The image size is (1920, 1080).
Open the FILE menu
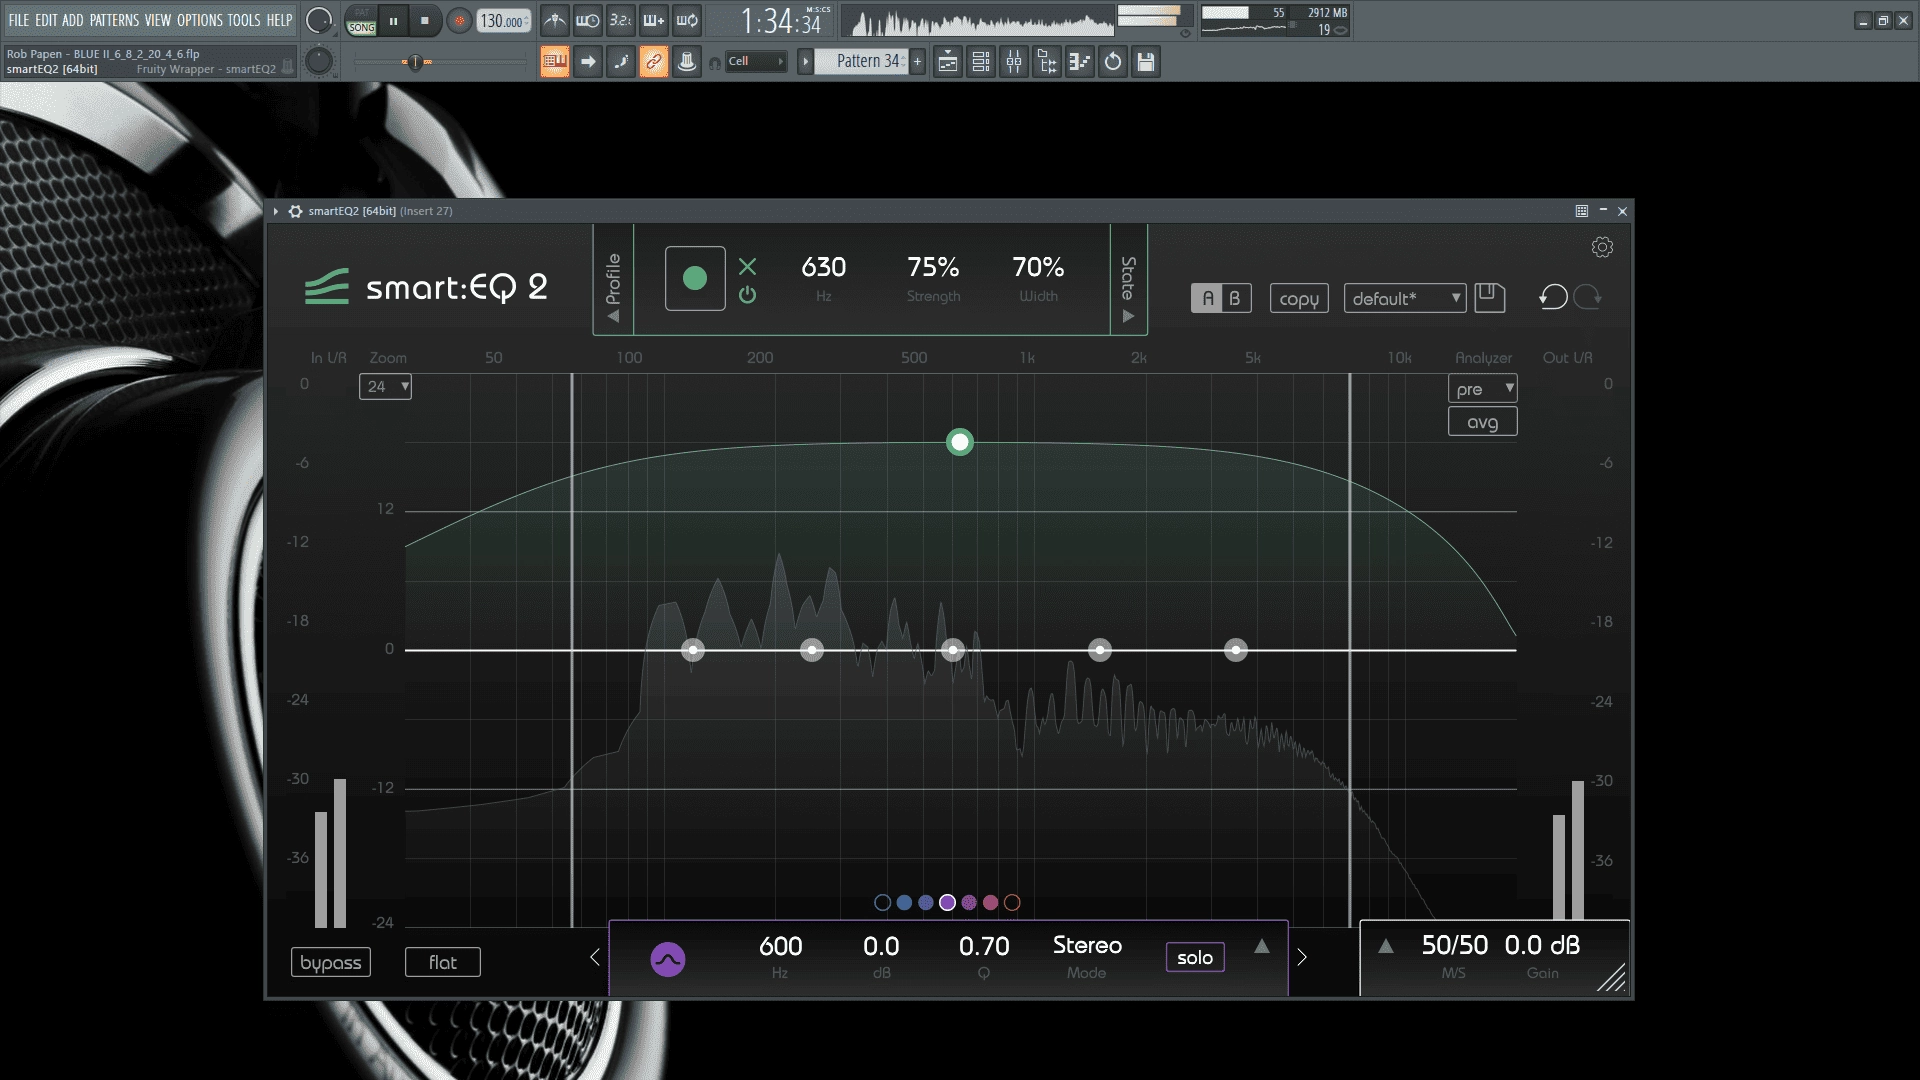[x=19, y=20]
